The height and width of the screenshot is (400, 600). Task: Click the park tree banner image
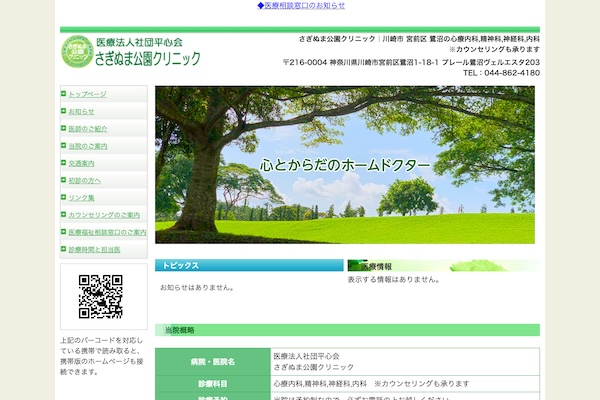(x=345, y=165)
